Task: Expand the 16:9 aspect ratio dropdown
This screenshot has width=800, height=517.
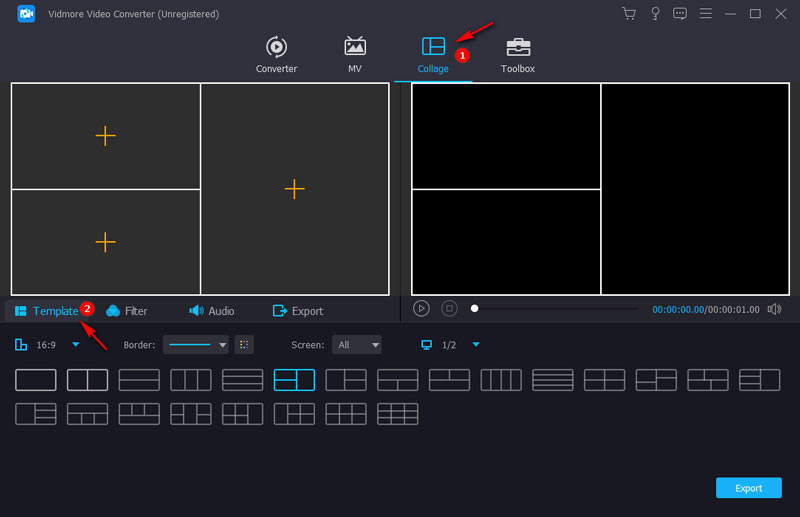Action: tap(76, 345)
